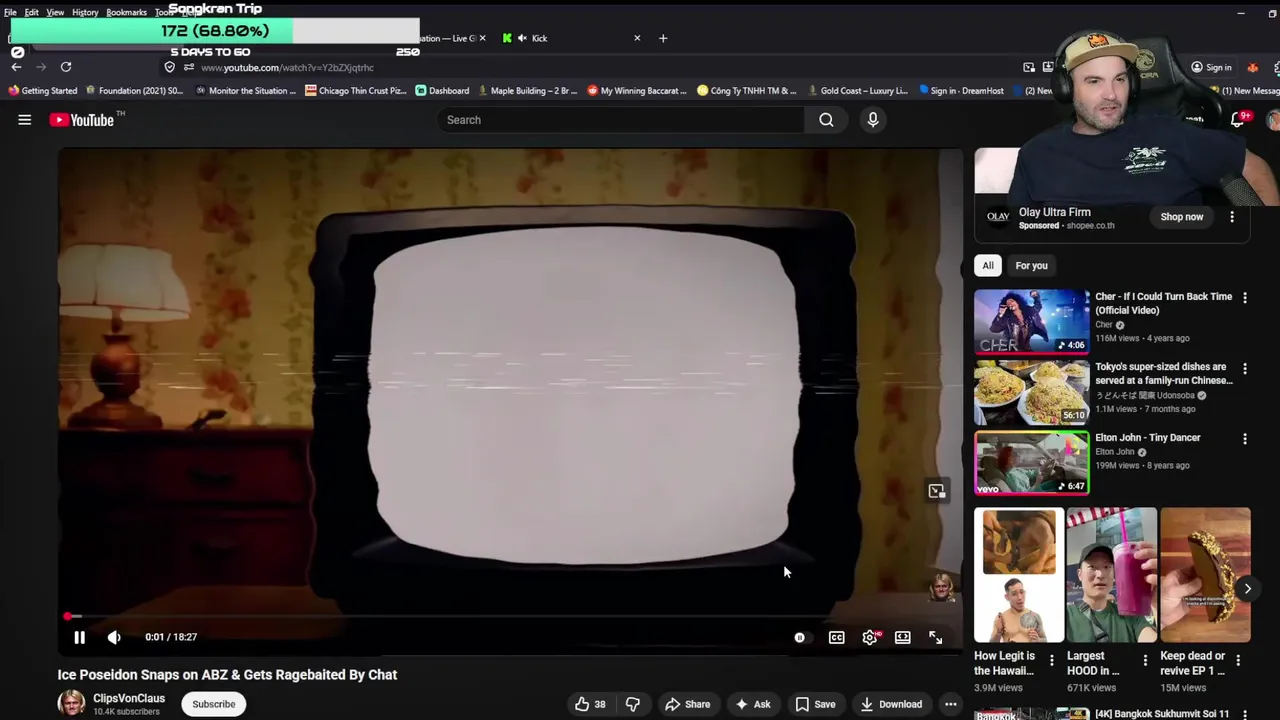The image size is (1280, 720).
Task: Open more actions ellipsis below video
Action: click(x=951, y=704)
